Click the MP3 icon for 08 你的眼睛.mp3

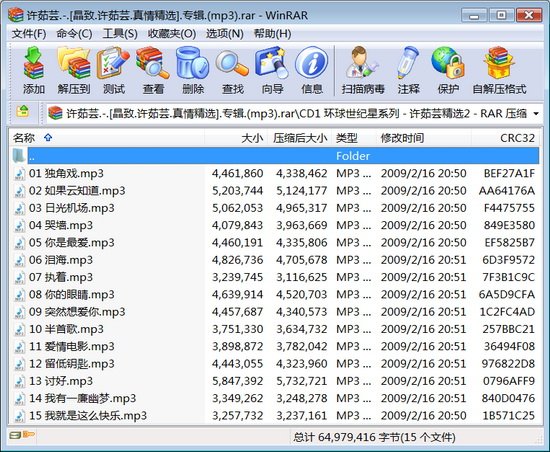coord(19,295)
